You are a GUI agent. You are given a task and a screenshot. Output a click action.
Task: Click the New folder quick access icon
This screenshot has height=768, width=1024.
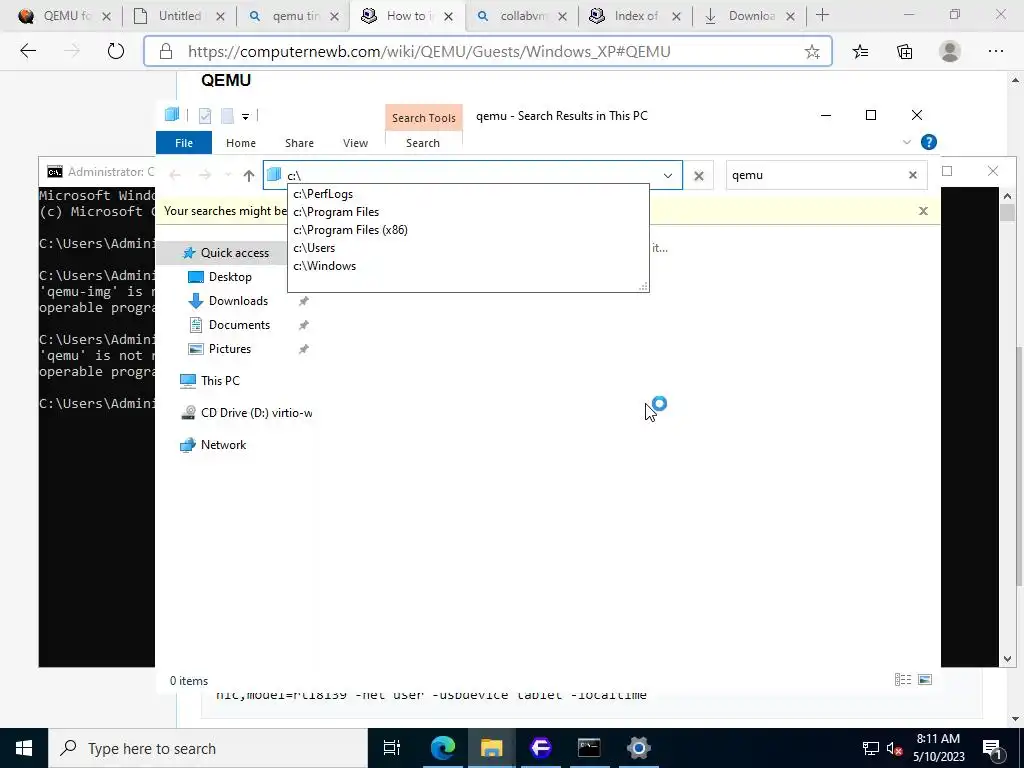point(227,116)
